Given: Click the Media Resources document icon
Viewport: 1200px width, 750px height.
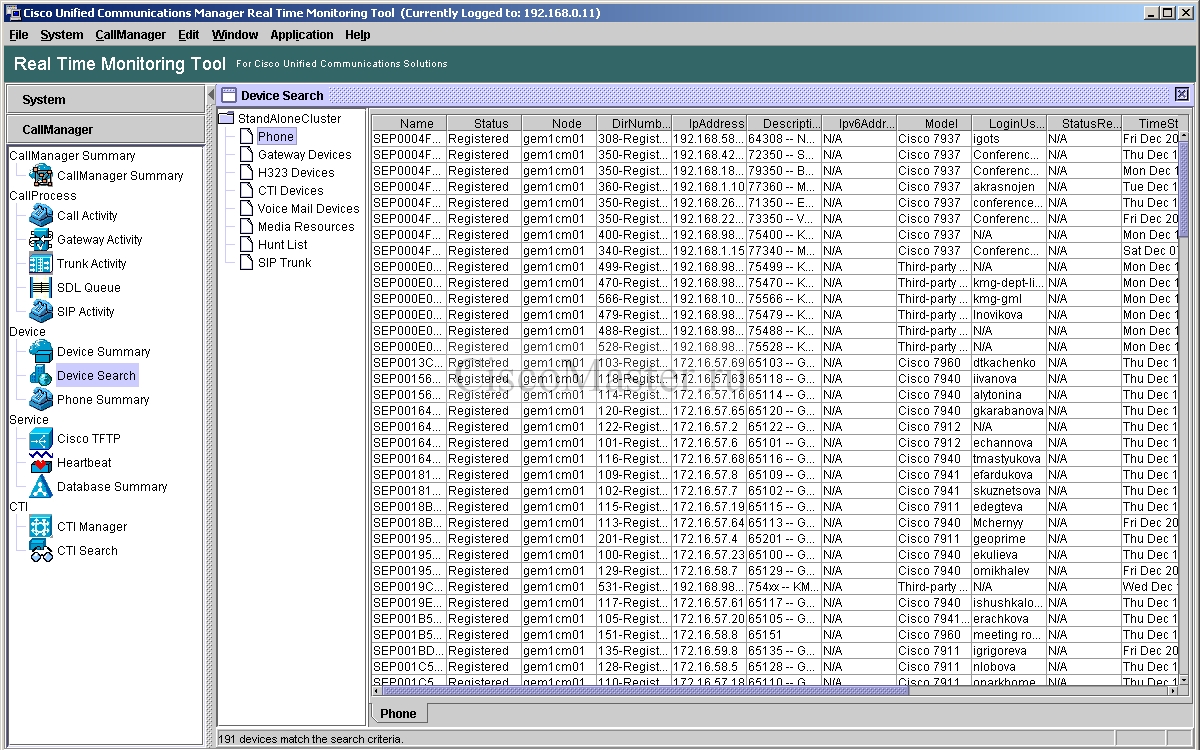Looking at the screenshot, I should tap(247, 227).
